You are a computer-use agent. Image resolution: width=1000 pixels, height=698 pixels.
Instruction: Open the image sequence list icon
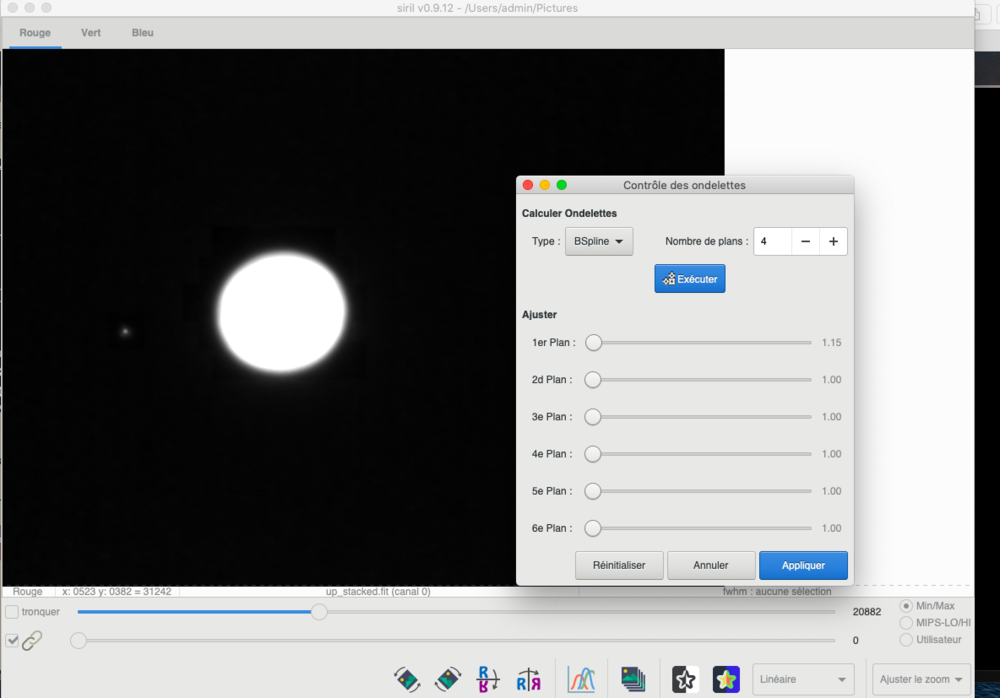coord(635,679)
